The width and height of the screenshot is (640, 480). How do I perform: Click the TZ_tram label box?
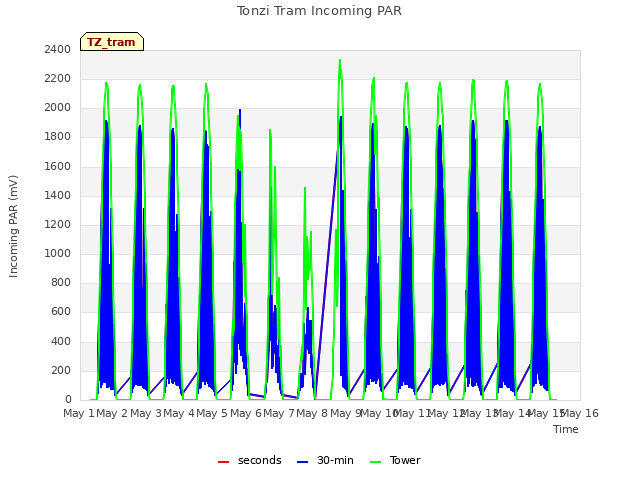(x=112, y=42)
